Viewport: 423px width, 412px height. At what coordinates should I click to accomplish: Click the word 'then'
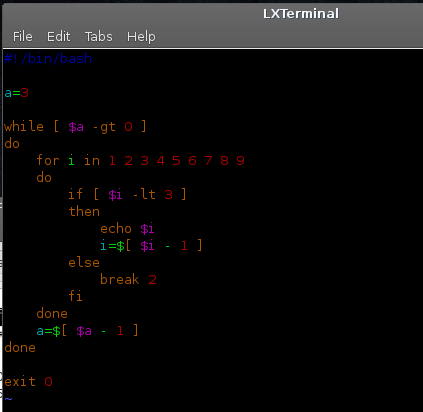84,211
